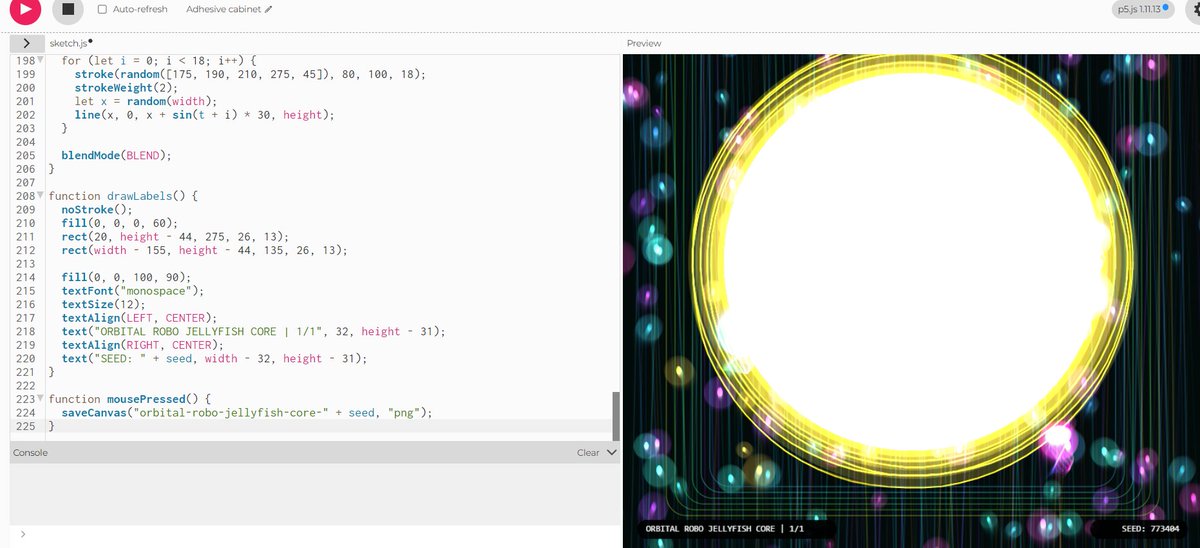The width and height of the screenshot is (1200, 548).
Task: Expand the file sidebar with the arrow
Action: tap(27, 43)
